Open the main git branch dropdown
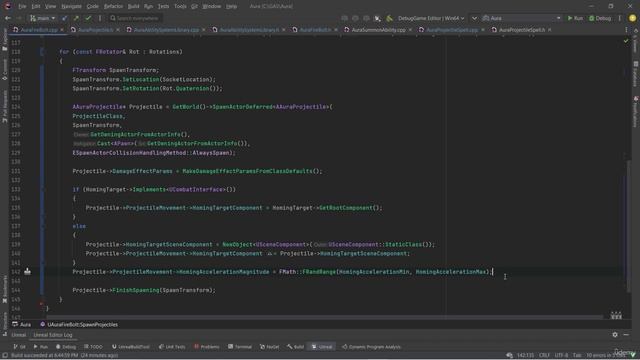Viewport: 640px width, 360px height. tap(42, 18)
